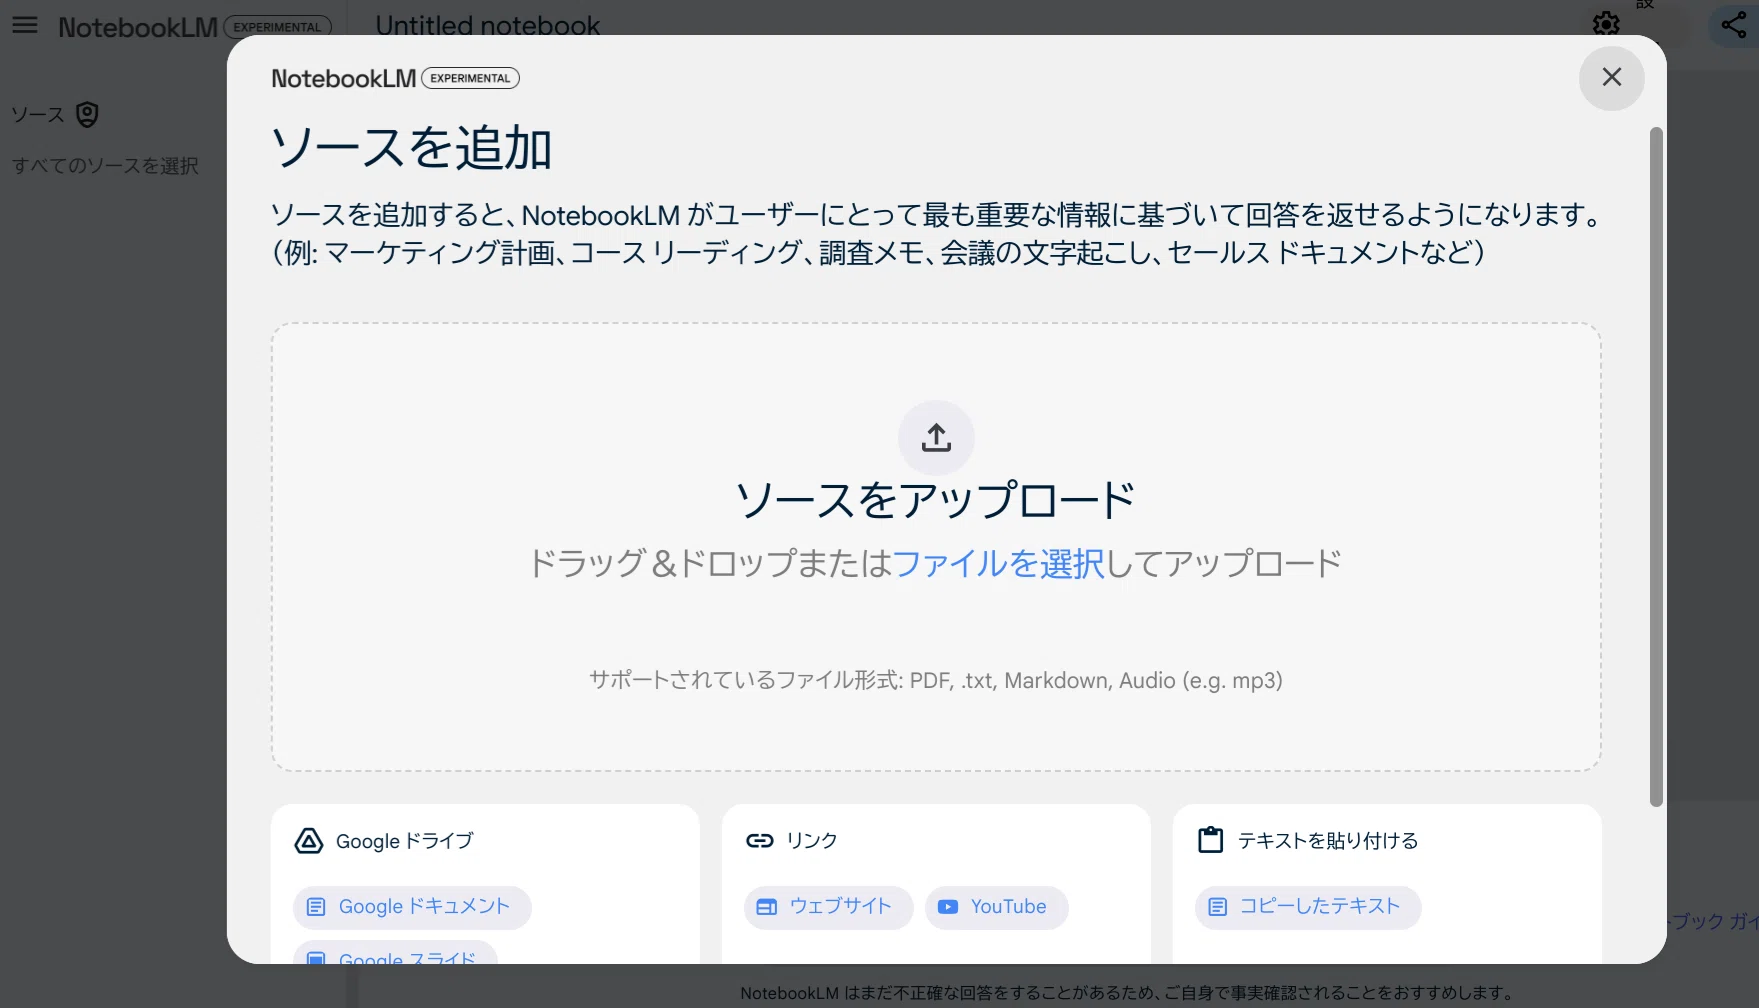Click the ファイルを選択 link
The height and width of the screenshot is (1008, 1759).
pyautogui.click(x=998, y=563)
